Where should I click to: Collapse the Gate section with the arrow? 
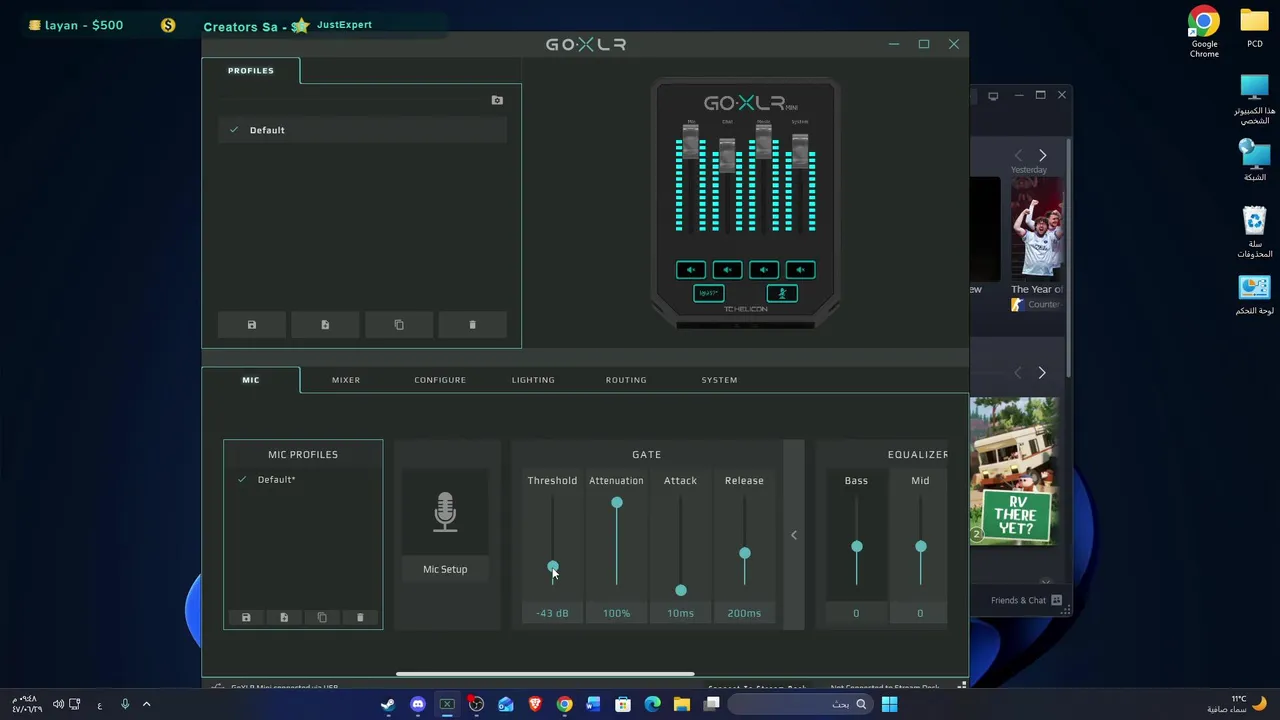pyautogui.click(x=794, y=535)
